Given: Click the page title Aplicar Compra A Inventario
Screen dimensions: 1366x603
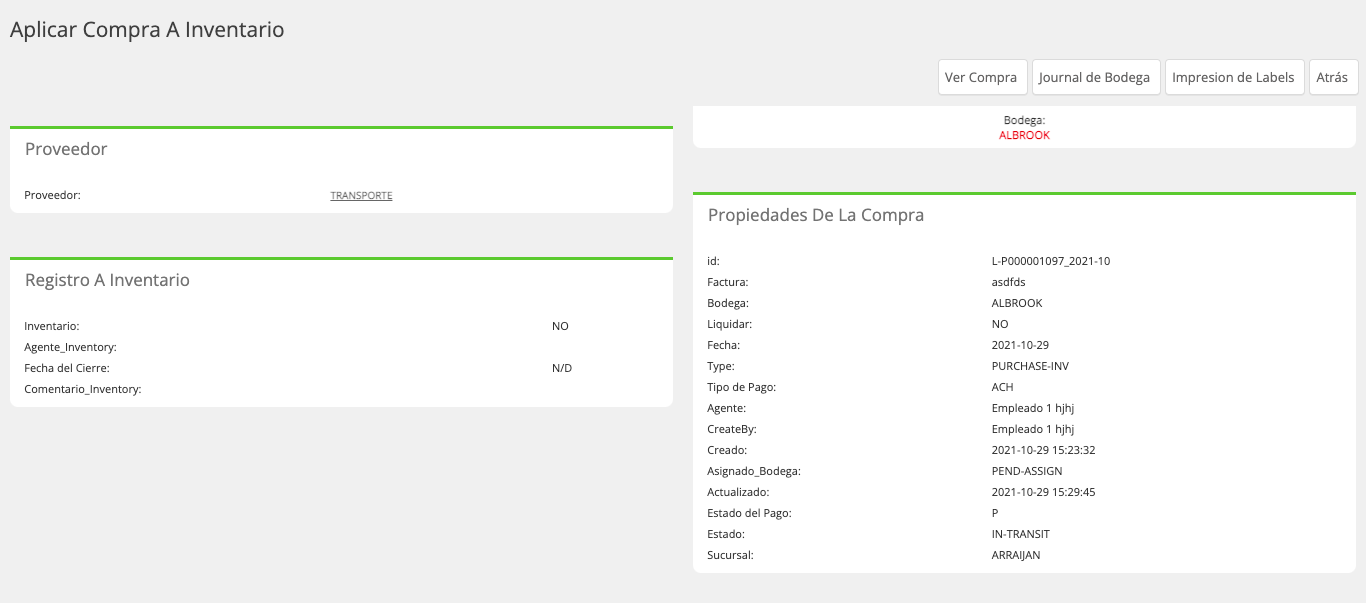Looking at the screenshot, I should [147, 30].
